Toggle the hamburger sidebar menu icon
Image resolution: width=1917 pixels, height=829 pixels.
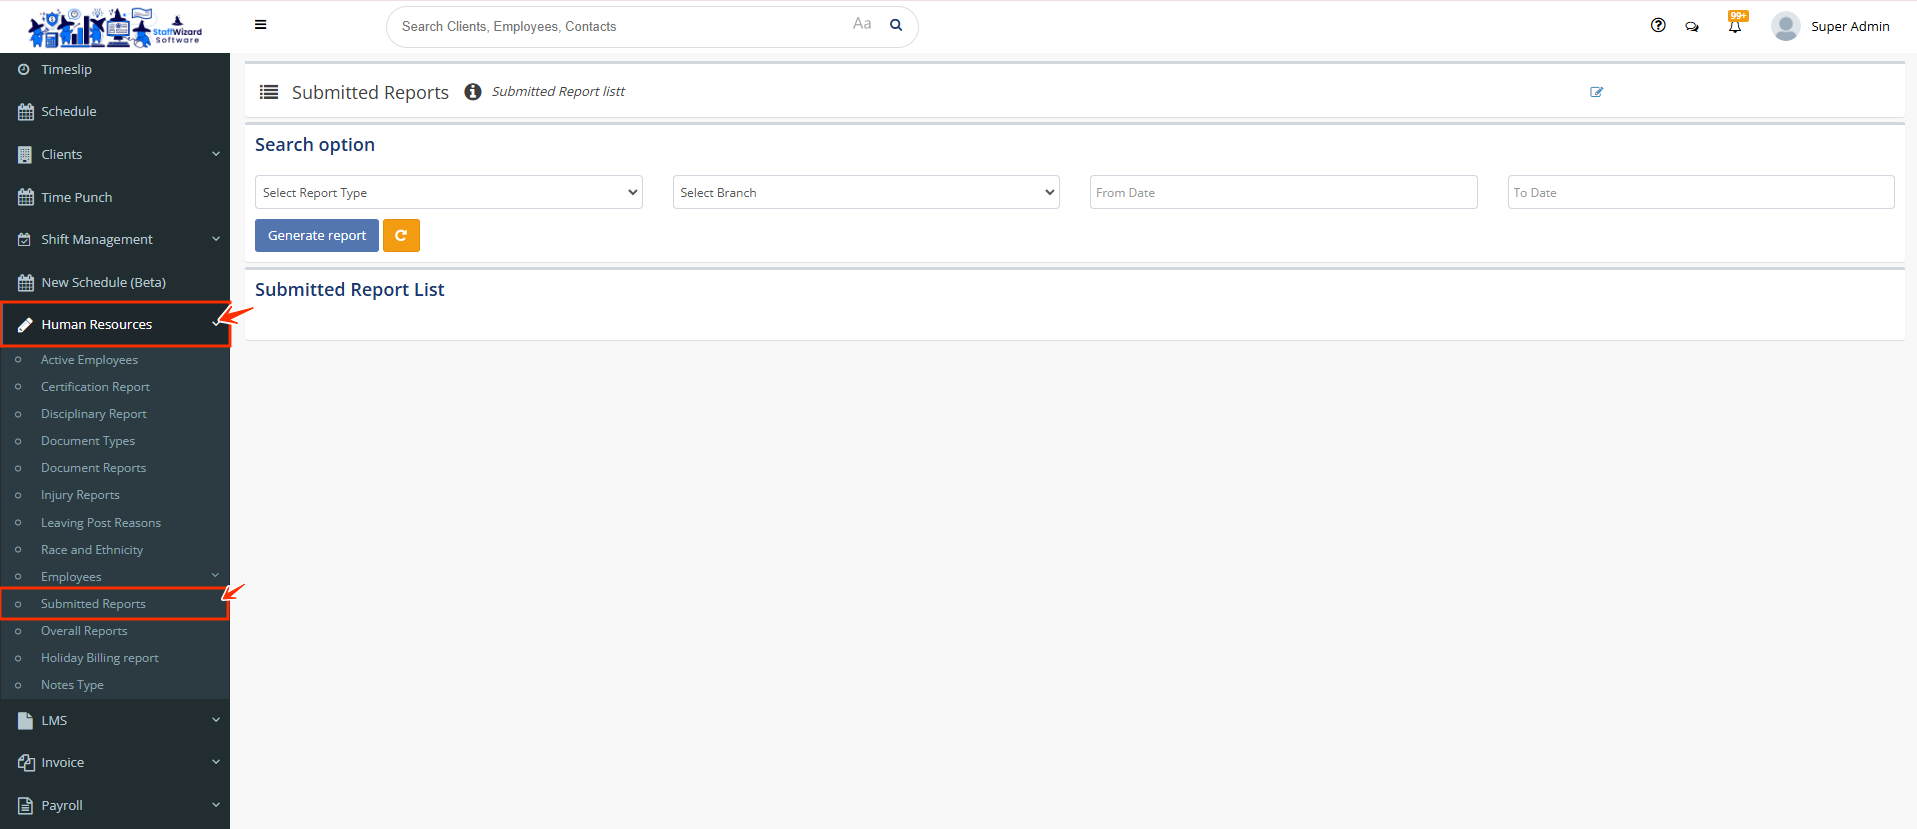coord(260,25)
